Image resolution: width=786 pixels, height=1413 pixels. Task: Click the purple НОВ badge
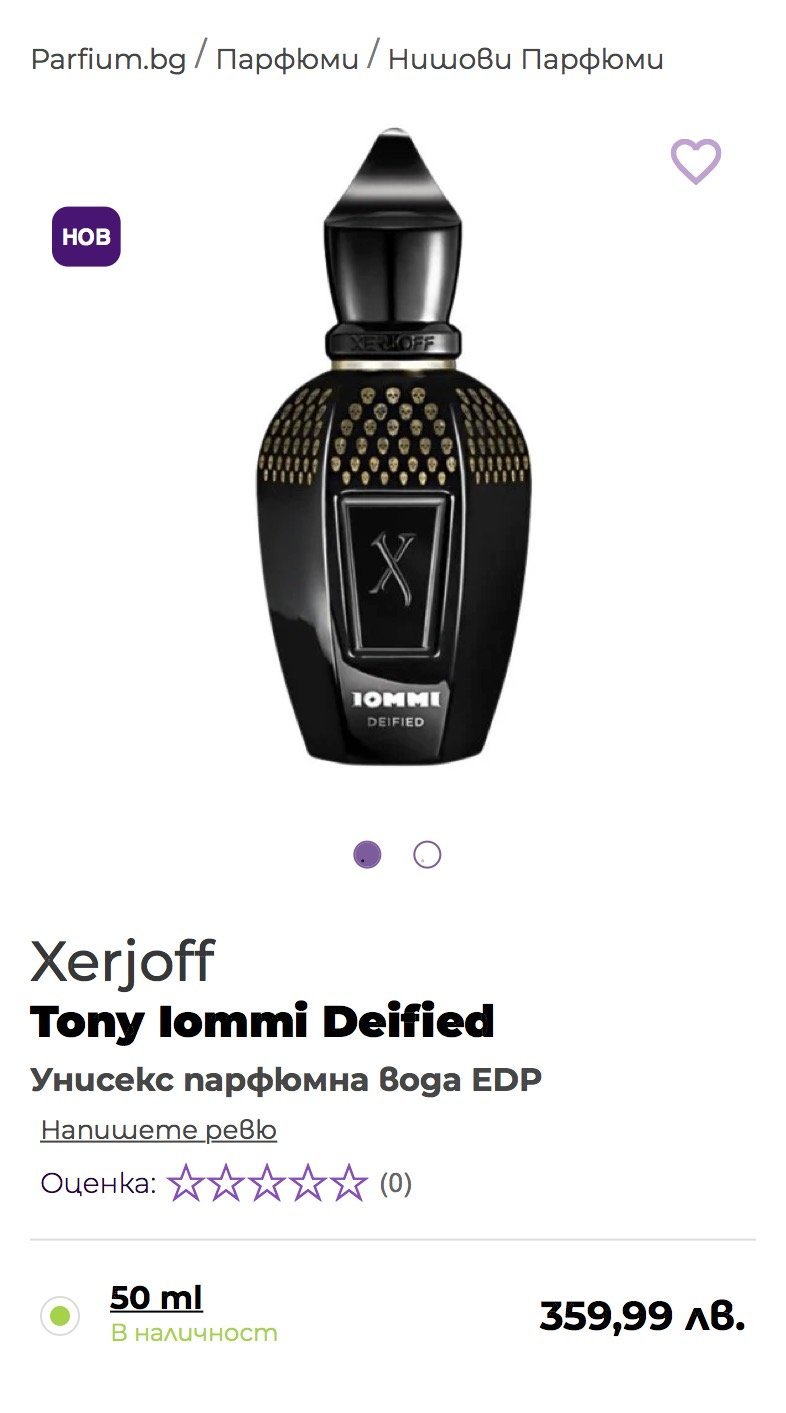86,237
